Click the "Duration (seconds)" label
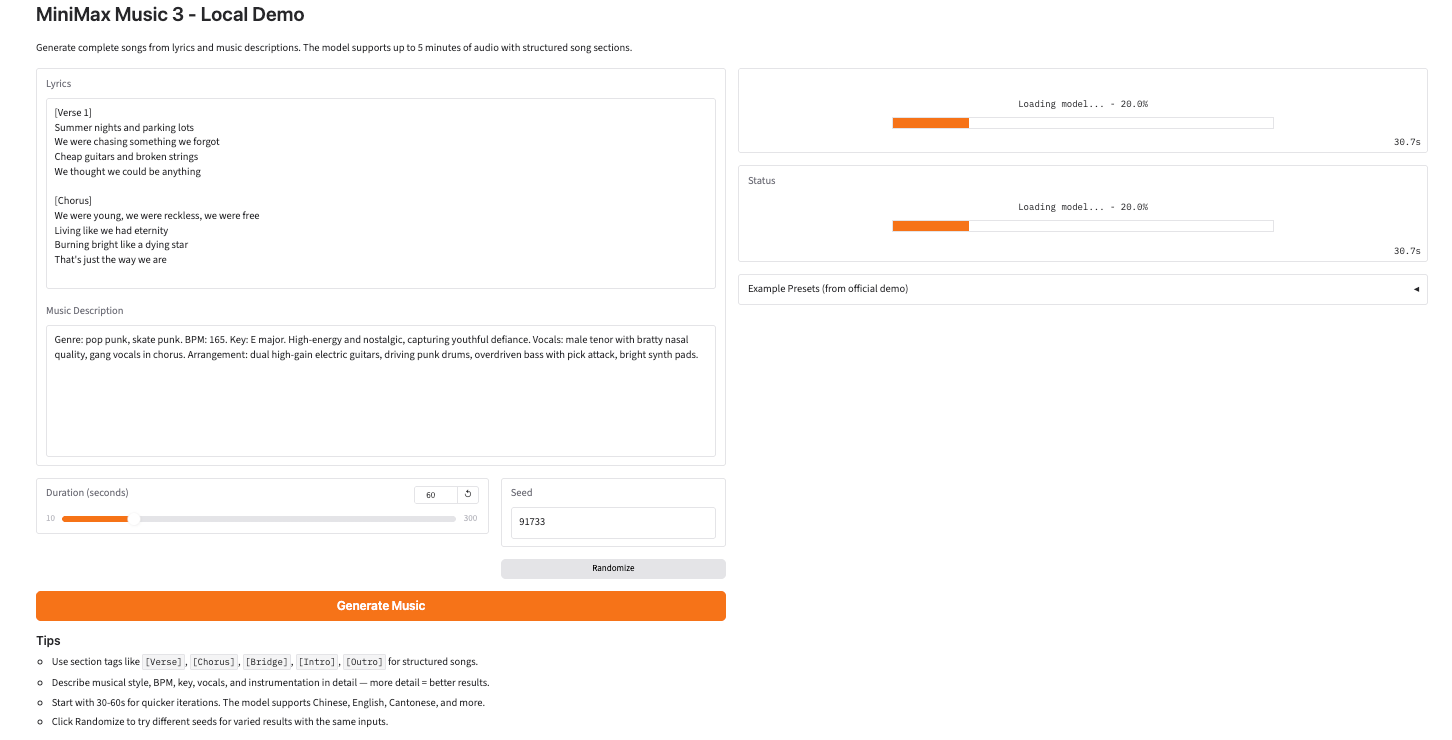This screenshot has width=1452, height=740. tap(87, 493)
